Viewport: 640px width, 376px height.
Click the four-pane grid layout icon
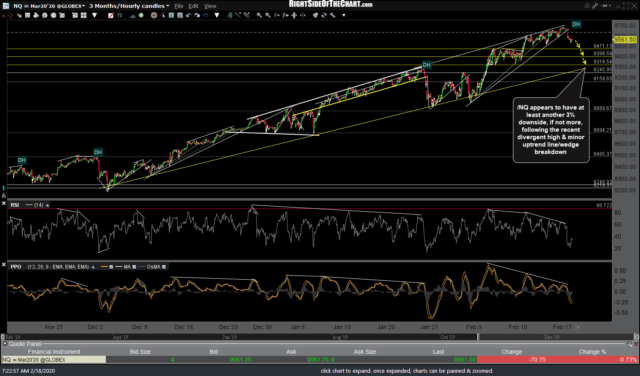84,16
